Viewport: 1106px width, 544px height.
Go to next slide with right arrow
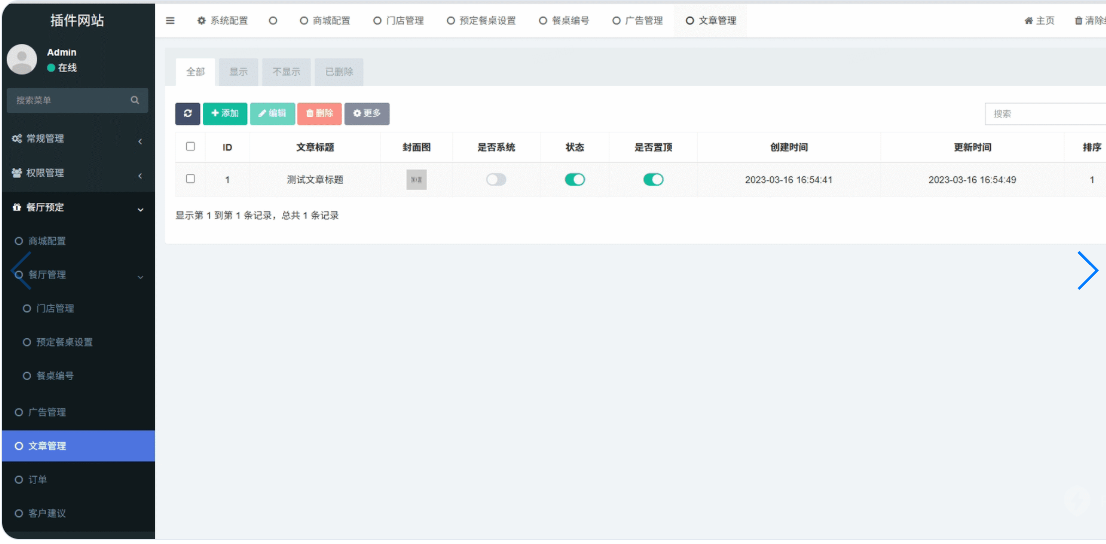point(1087,270)
